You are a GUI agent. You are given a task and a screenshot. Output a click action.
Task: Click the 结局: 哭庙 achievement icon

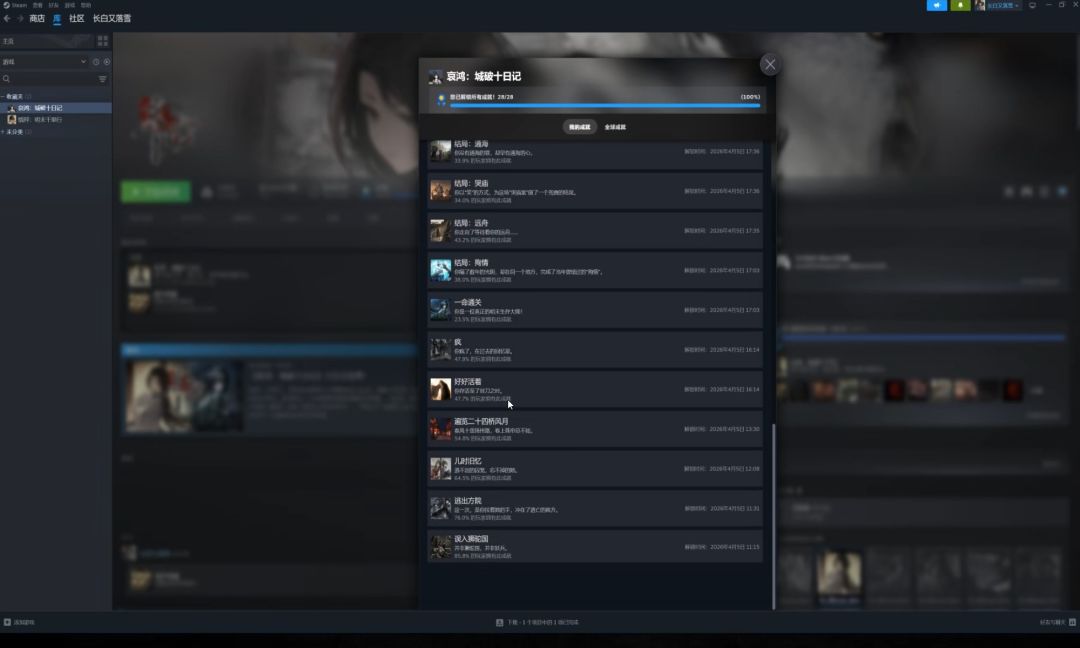(x=441, y=191)
